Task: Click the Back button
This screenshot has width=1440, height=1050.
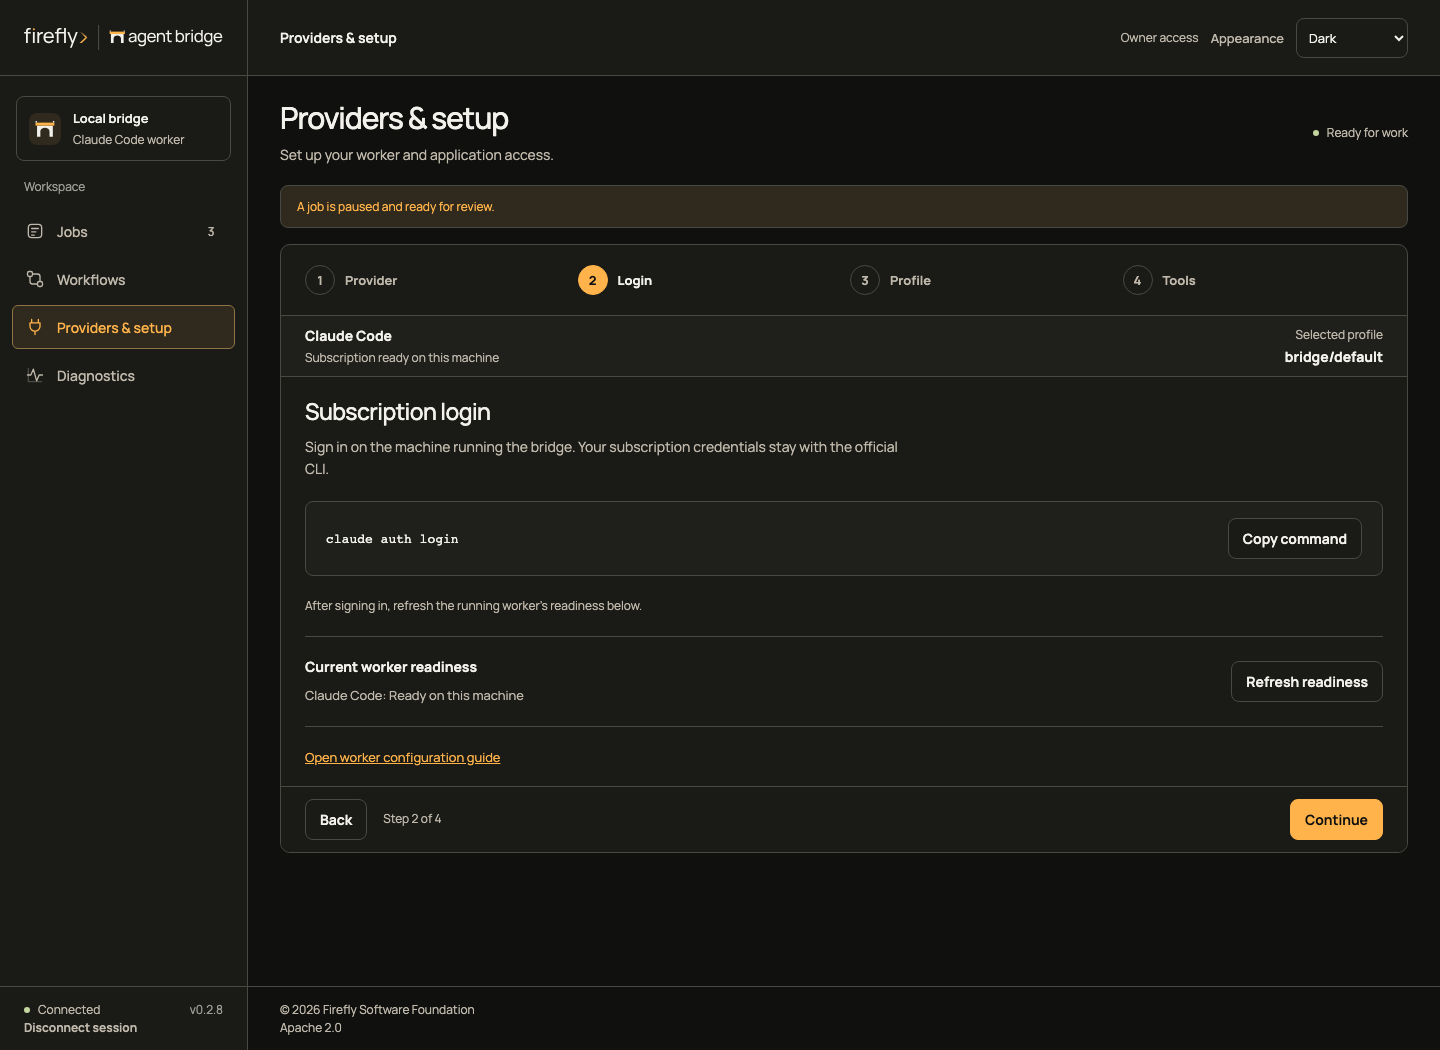Action: 336,819
